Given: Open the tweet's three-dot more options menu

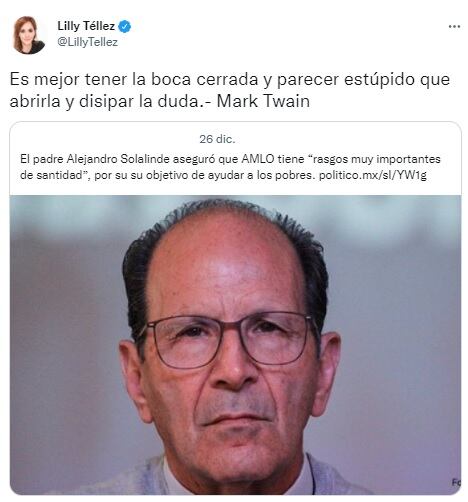Looking at the screenshot, I should tap(454, 27).
